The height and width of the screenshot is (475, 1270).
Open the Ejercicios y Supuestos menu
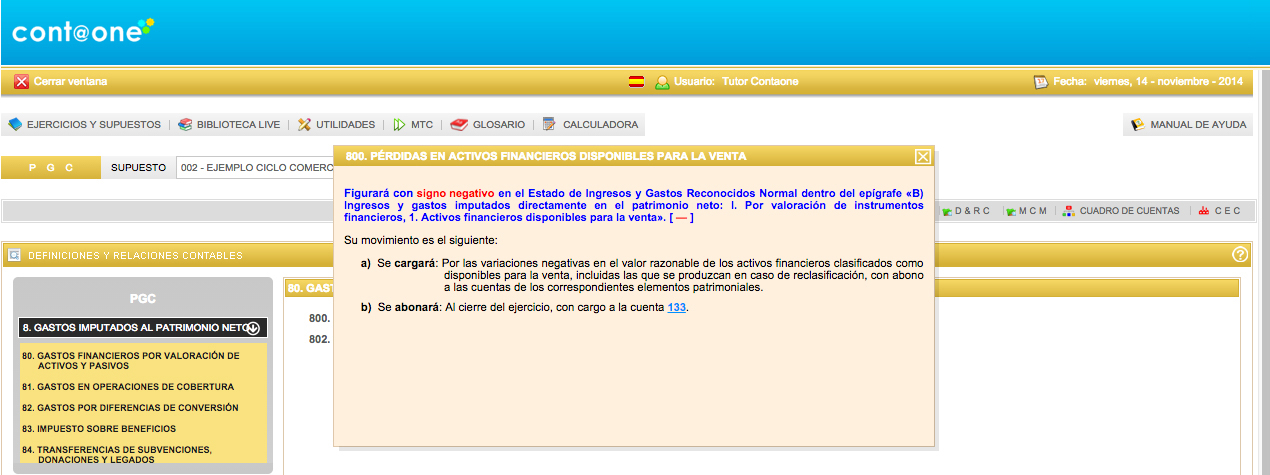[93, 125]
